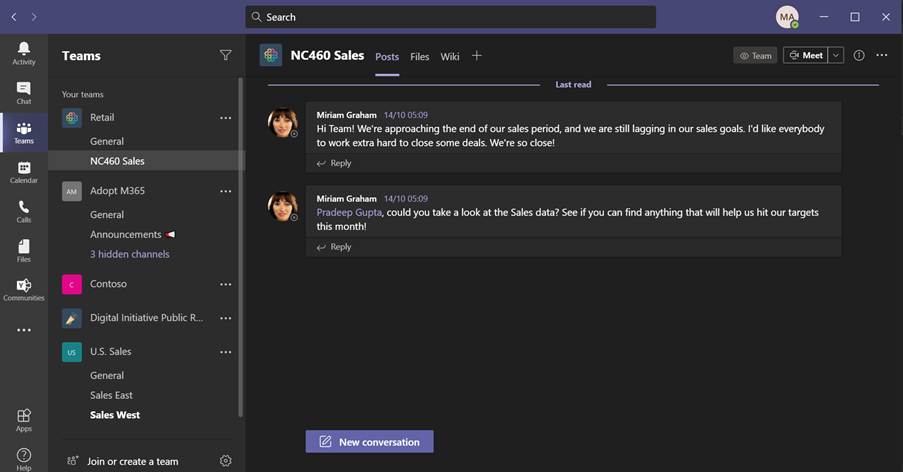Switch to the Files tab

click(x=420, y=56)
